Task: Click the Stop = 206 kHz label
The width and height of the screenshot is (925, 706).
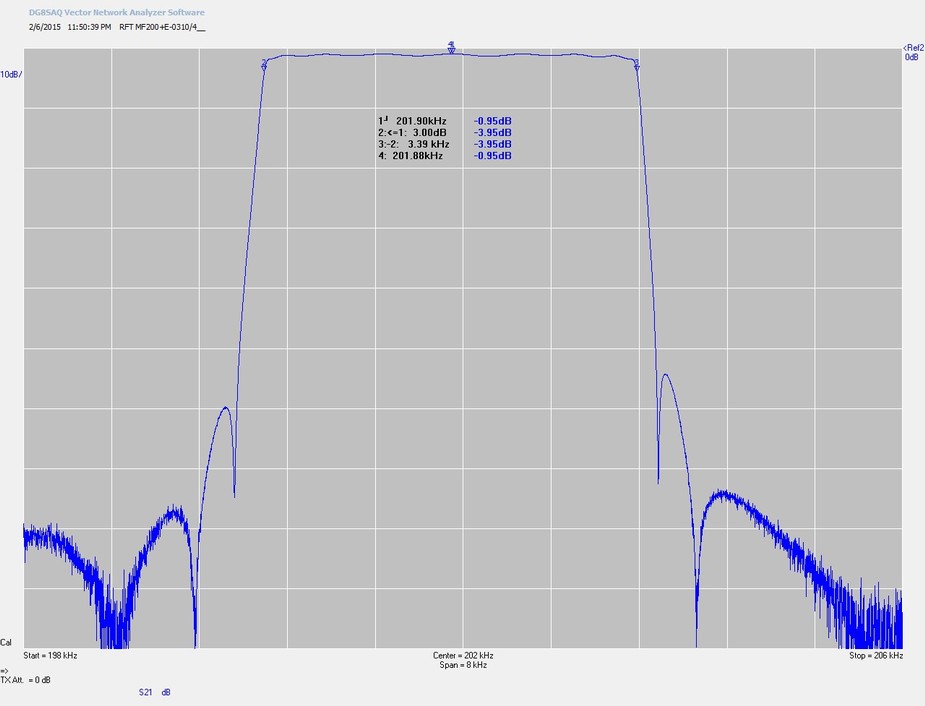Action: tap(875, 656)
